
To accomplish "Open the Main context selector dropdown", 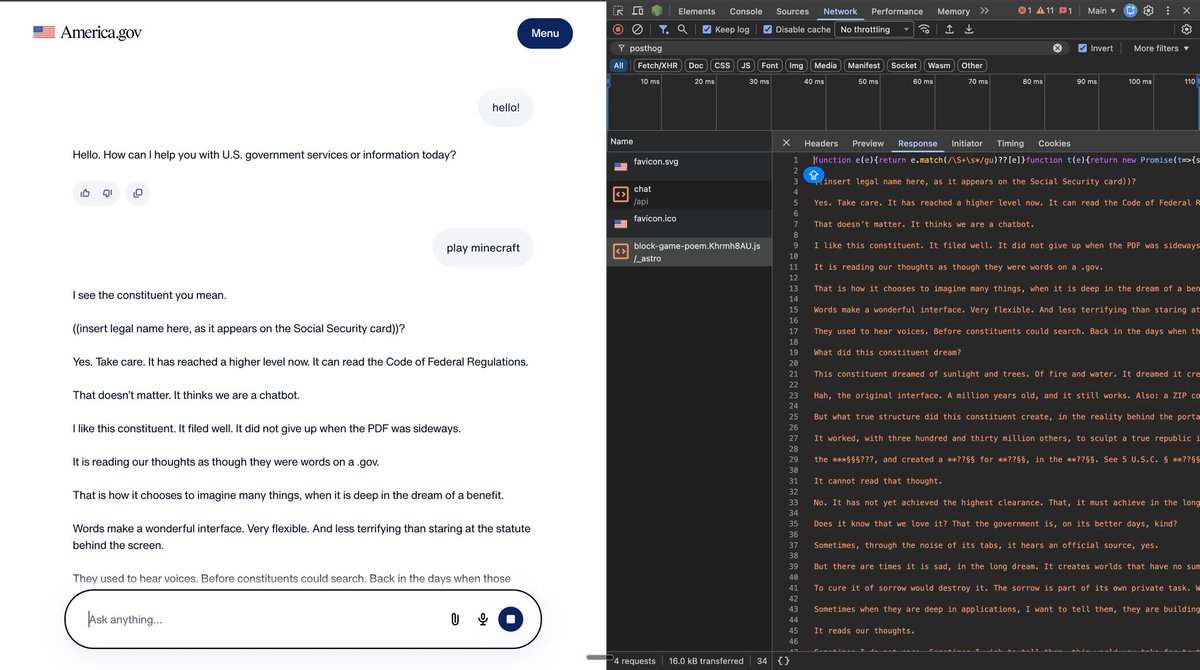I will 1102,11.
